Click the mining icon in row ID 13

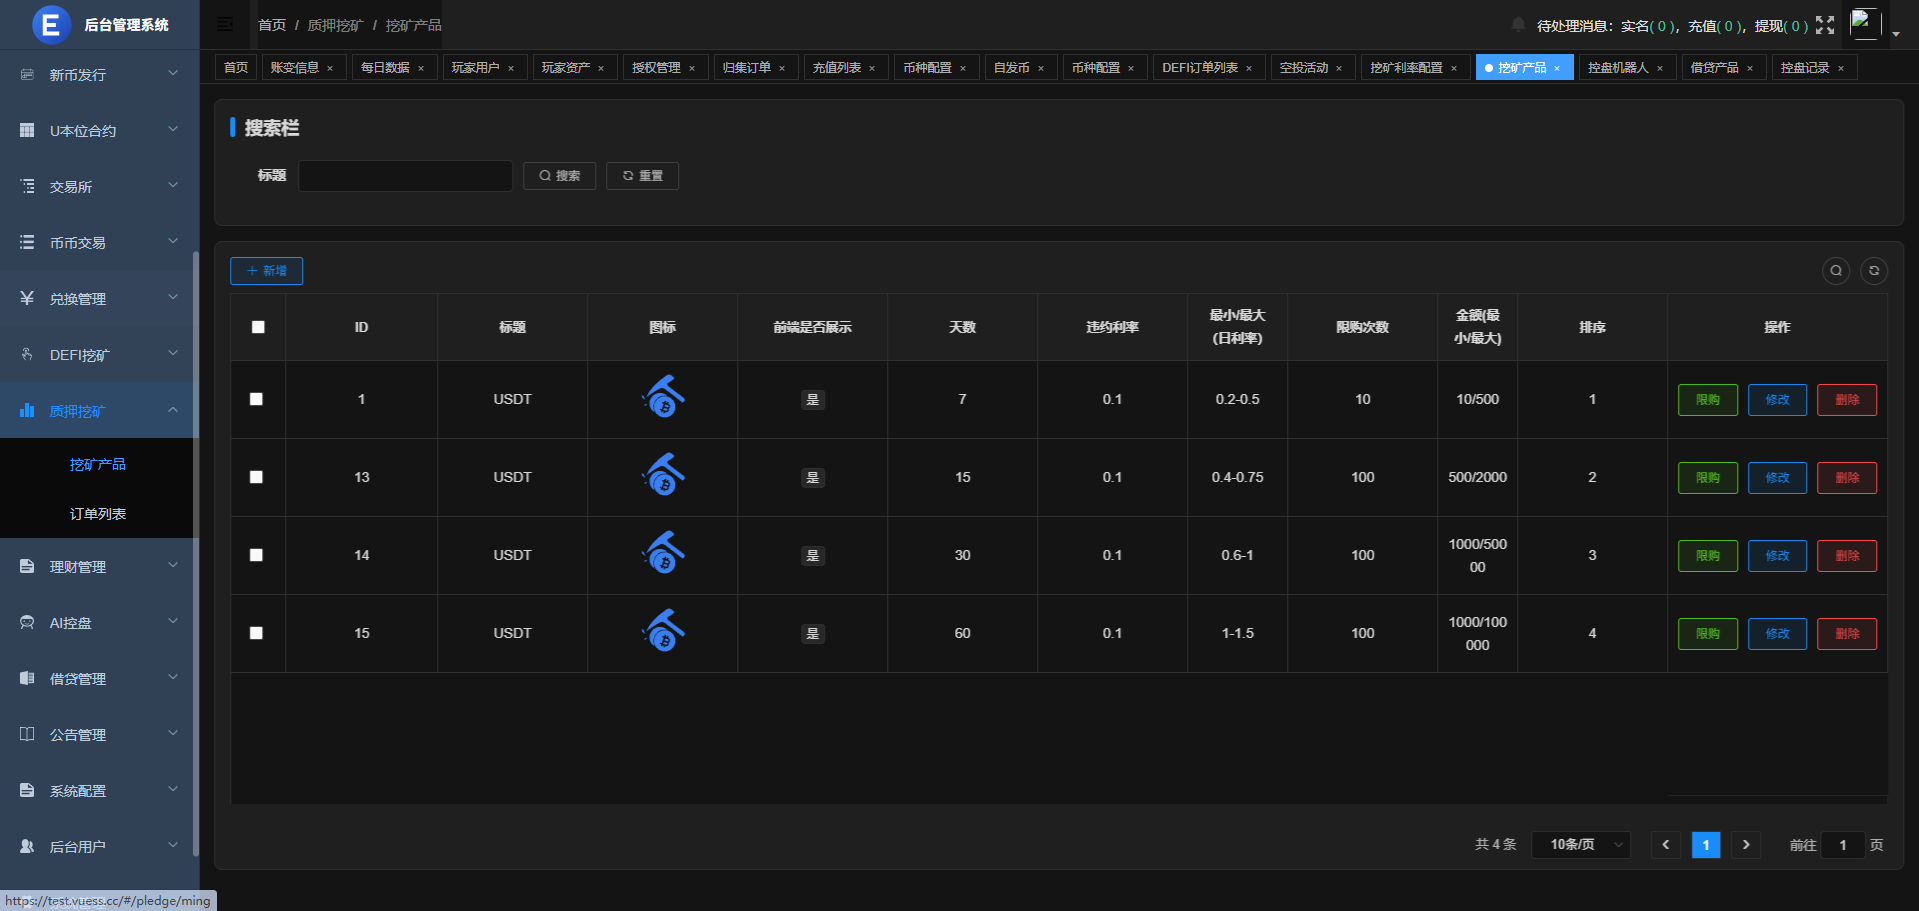(x=663, y=476)
